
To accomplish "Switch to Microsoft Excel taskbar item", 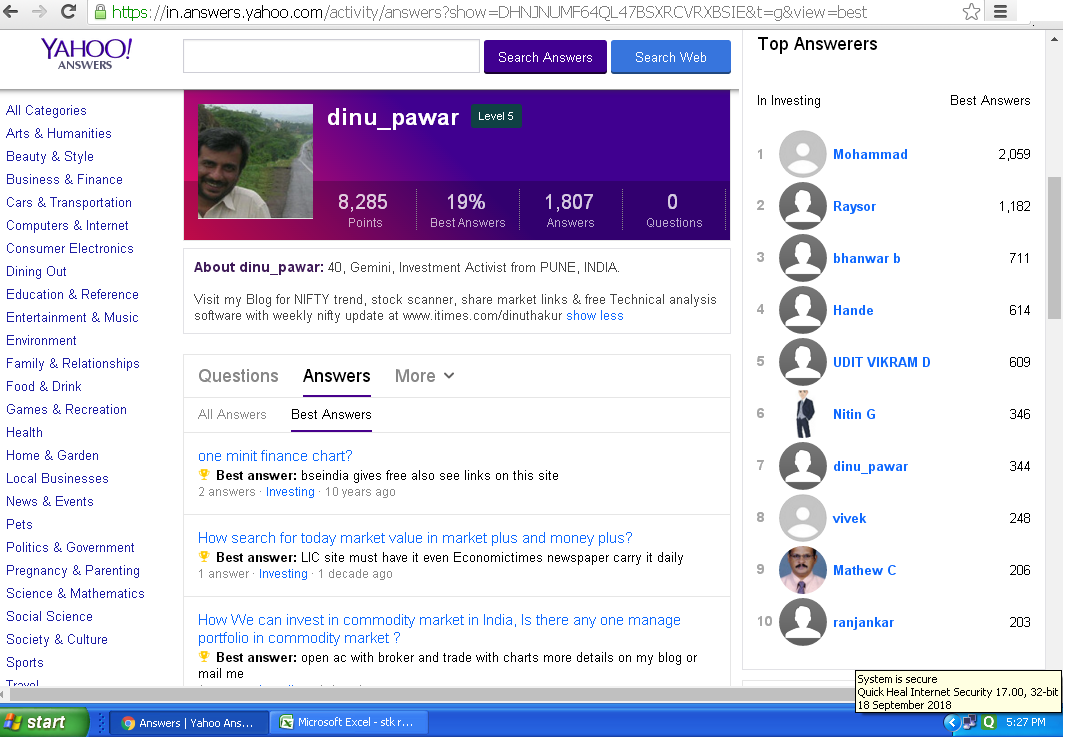I will click(x=349, y=722).
